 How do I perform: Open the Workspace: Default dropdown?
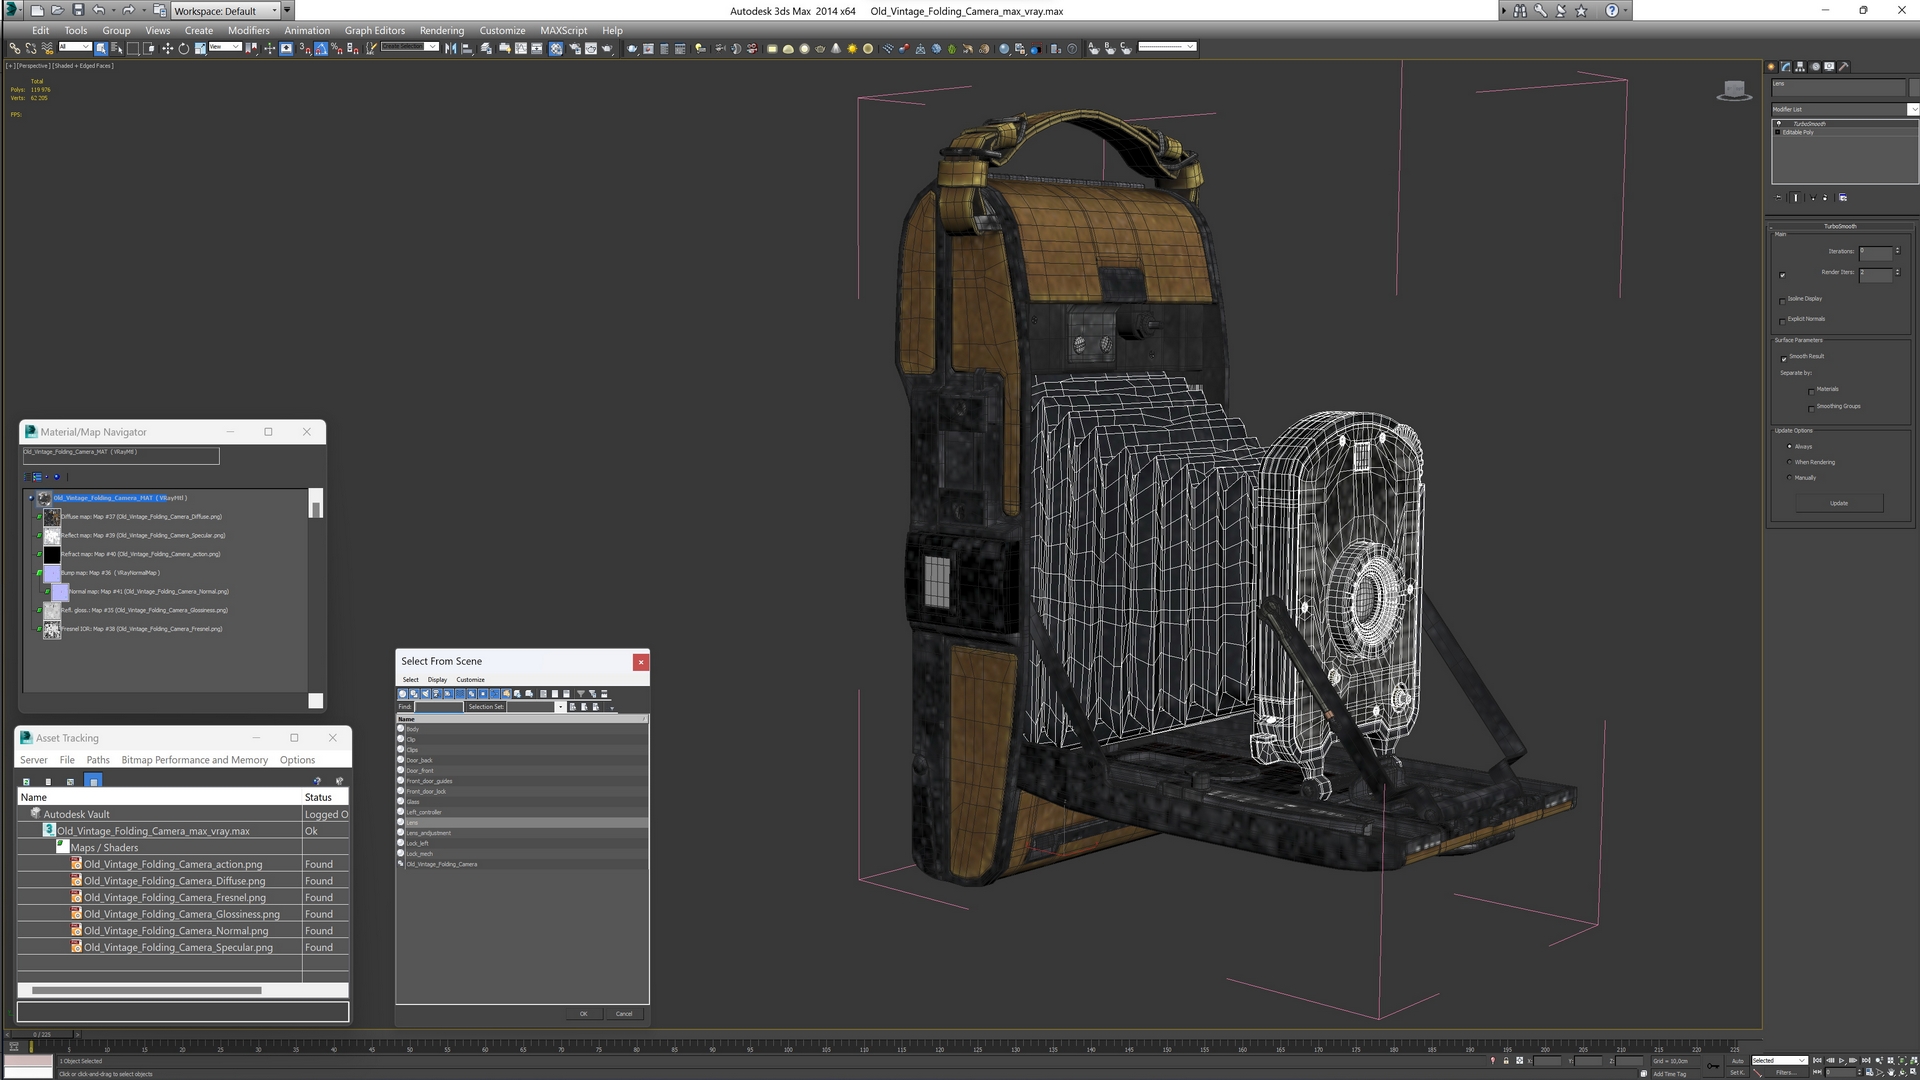click(x=225, y=11)
